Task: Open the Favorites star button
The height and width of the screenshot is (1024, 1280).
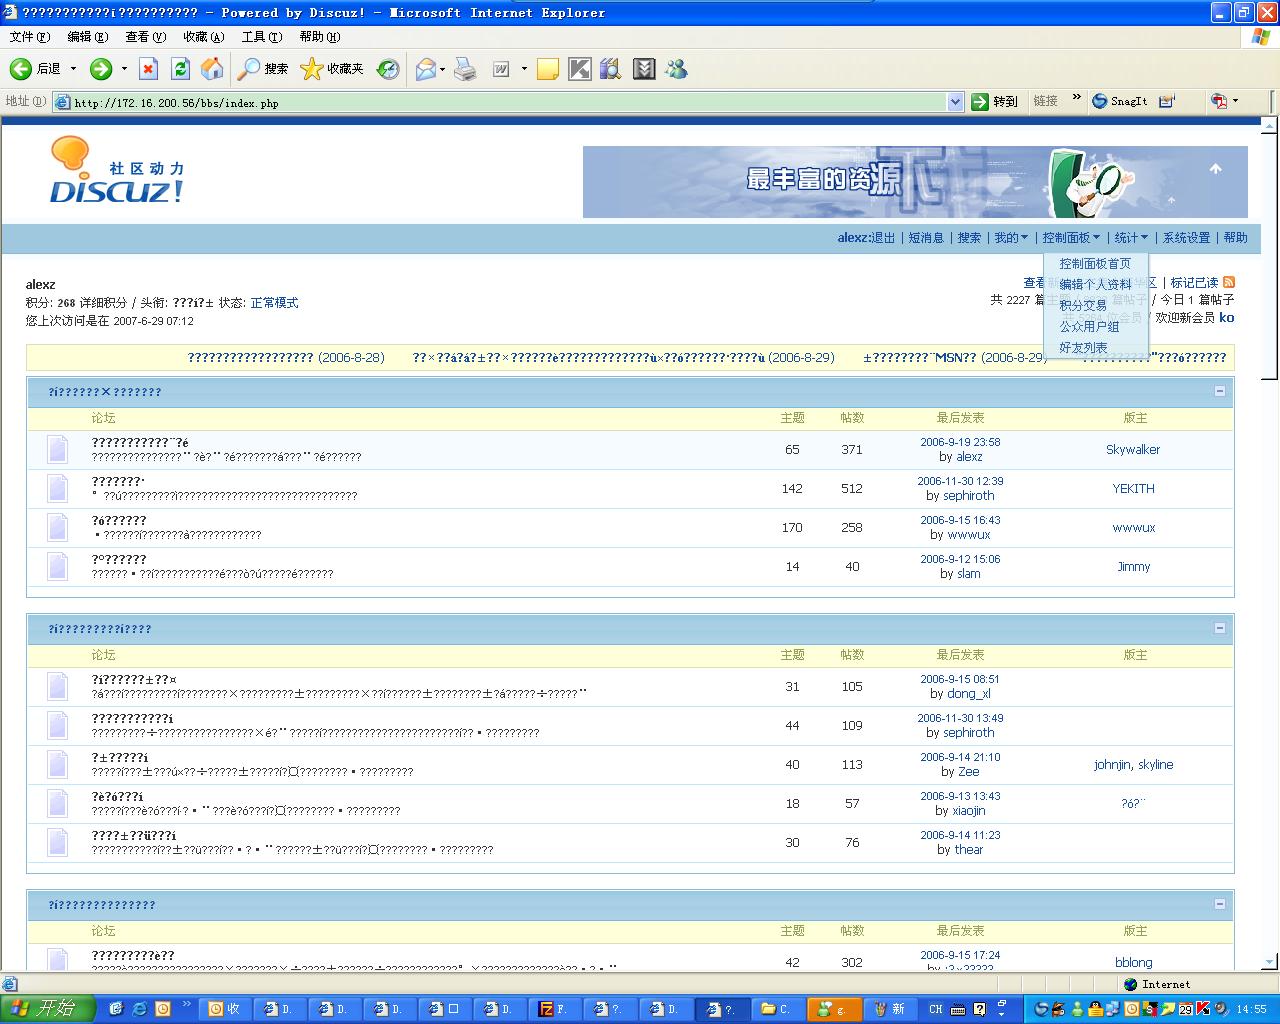Action: [332, 69]
